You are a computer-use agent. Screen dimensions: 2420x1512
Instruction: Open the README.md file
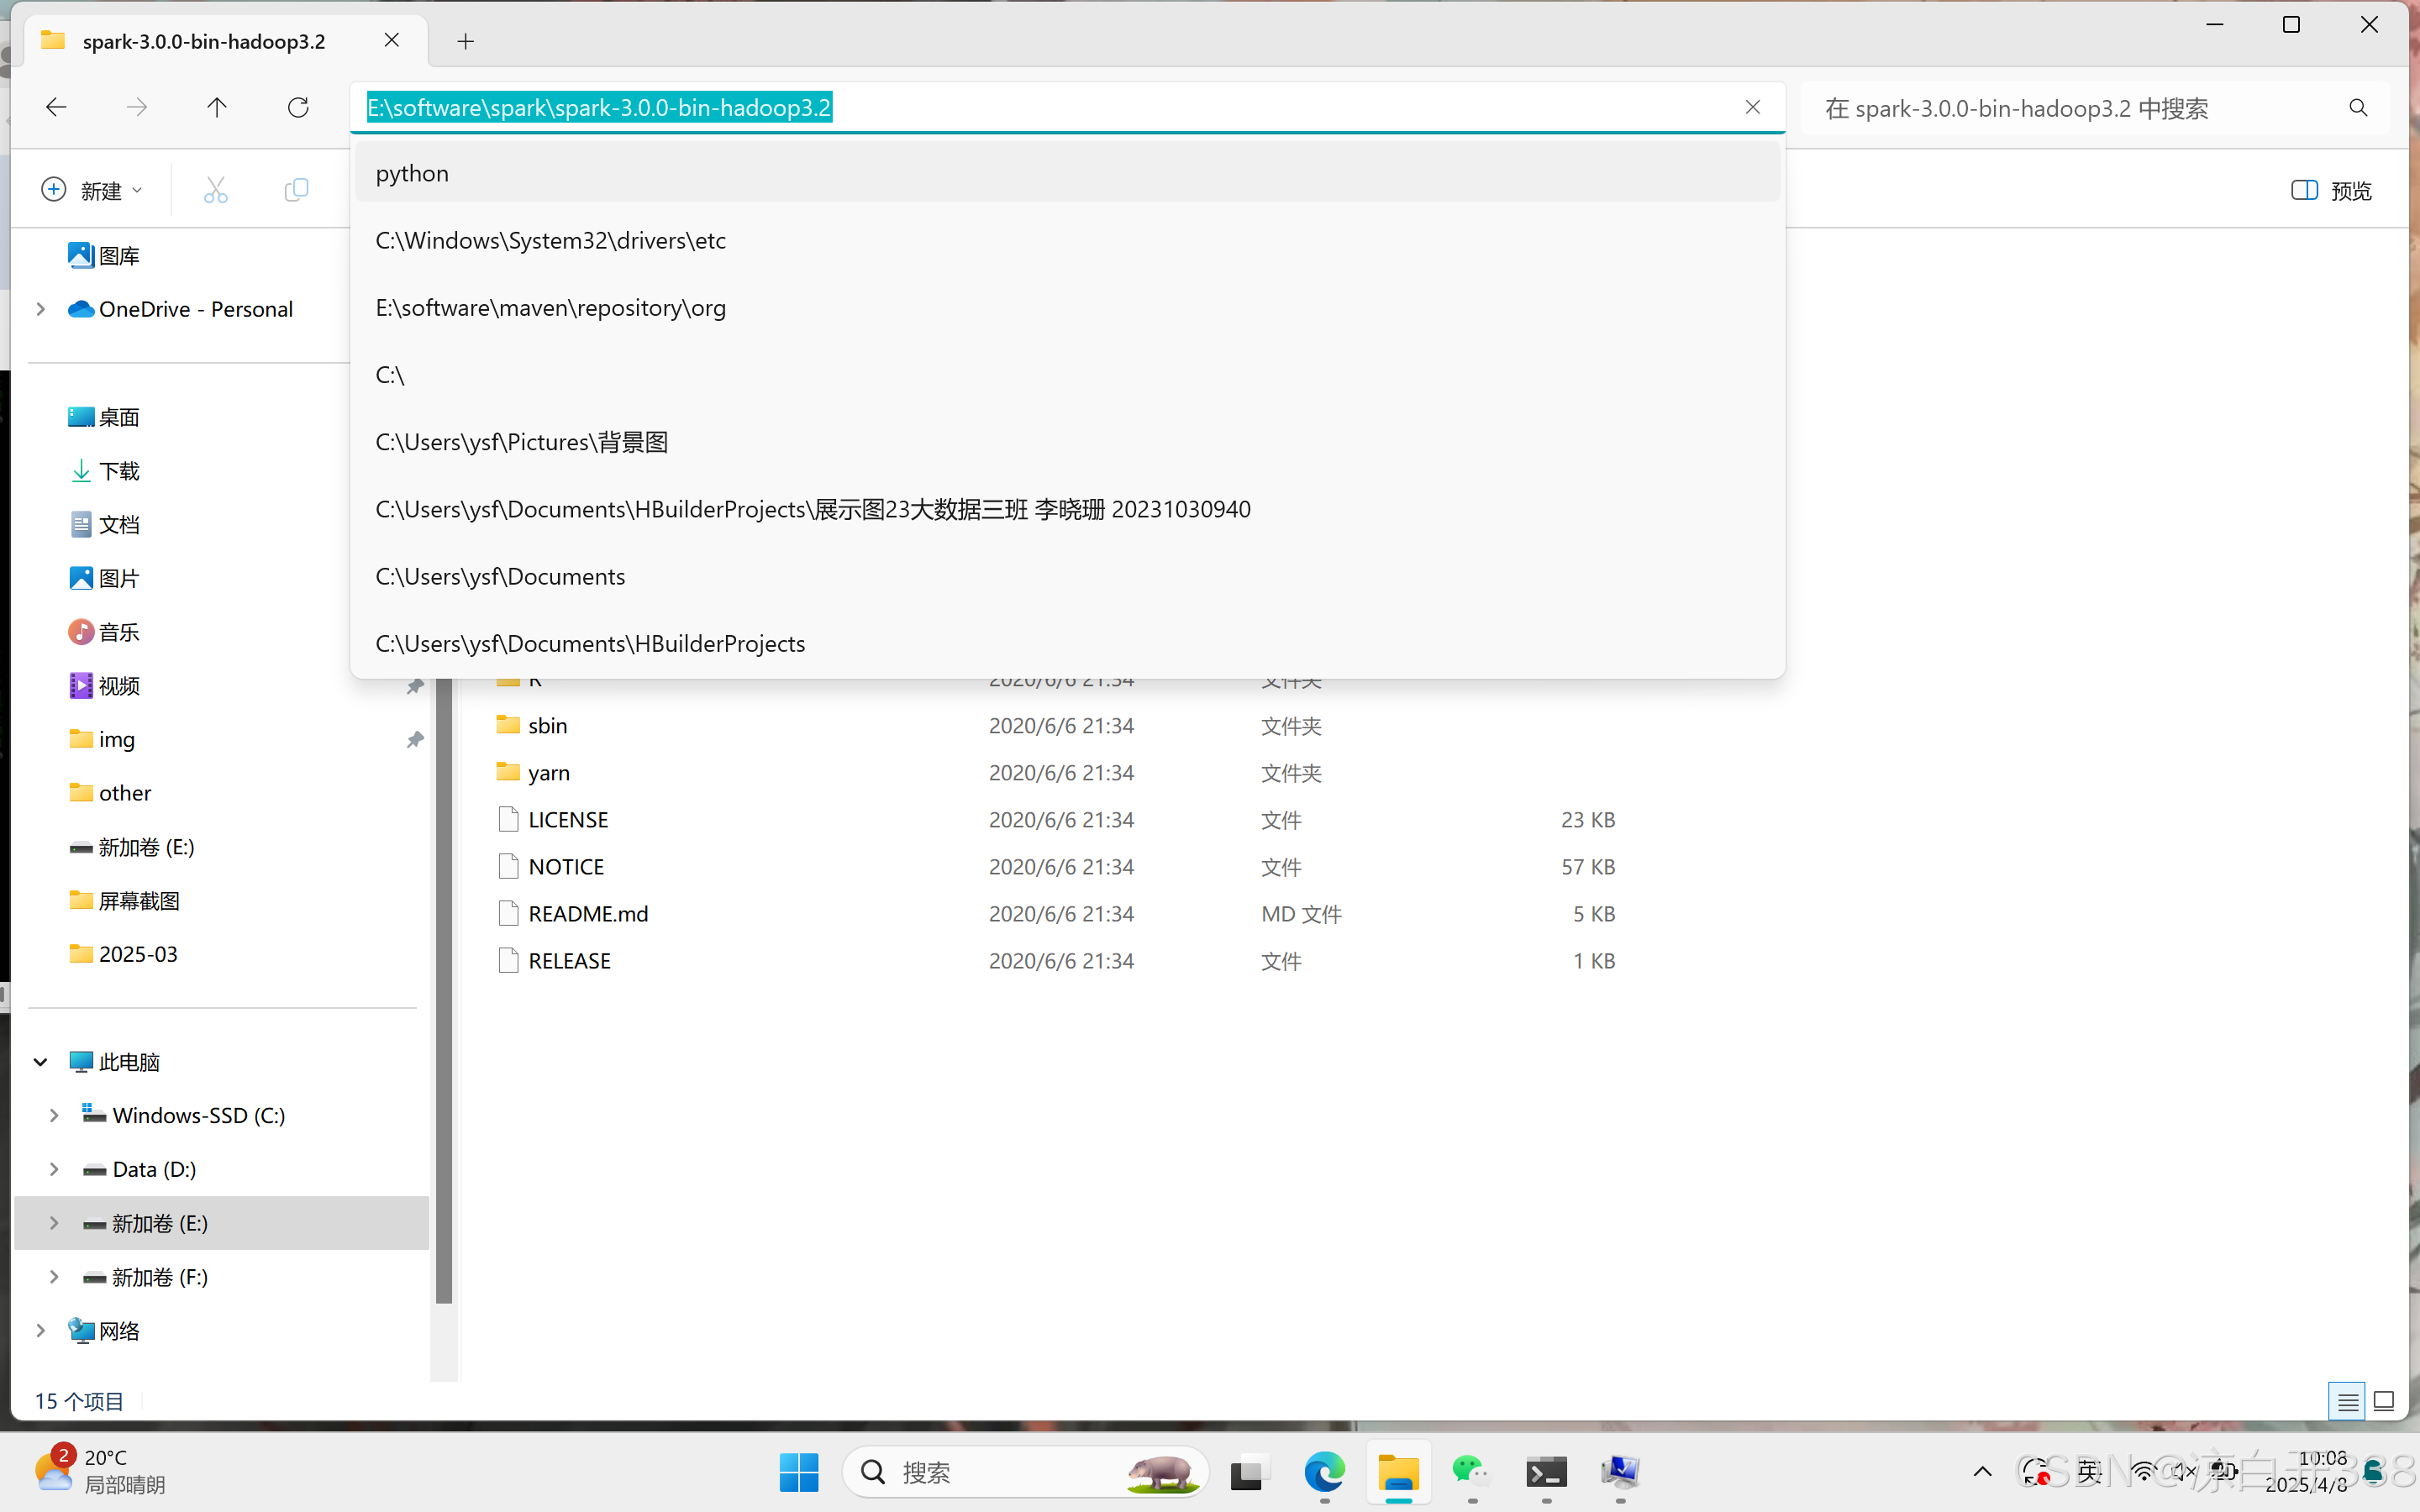point(588,913)
